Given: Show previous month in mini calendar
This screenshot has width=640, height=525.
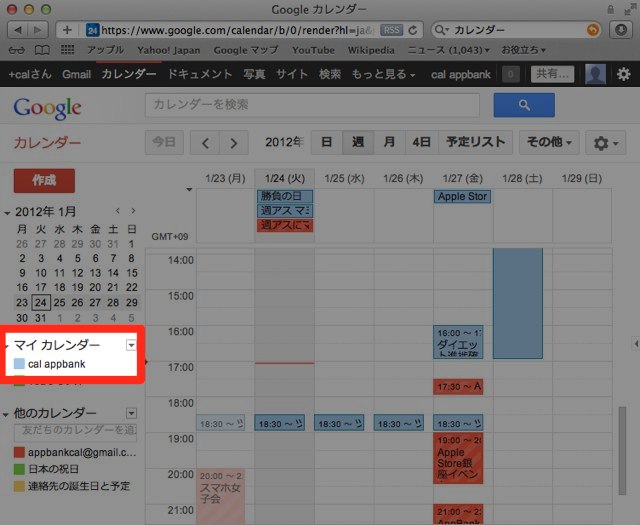Looking at the screenshot, I should (x=118, y=211).
